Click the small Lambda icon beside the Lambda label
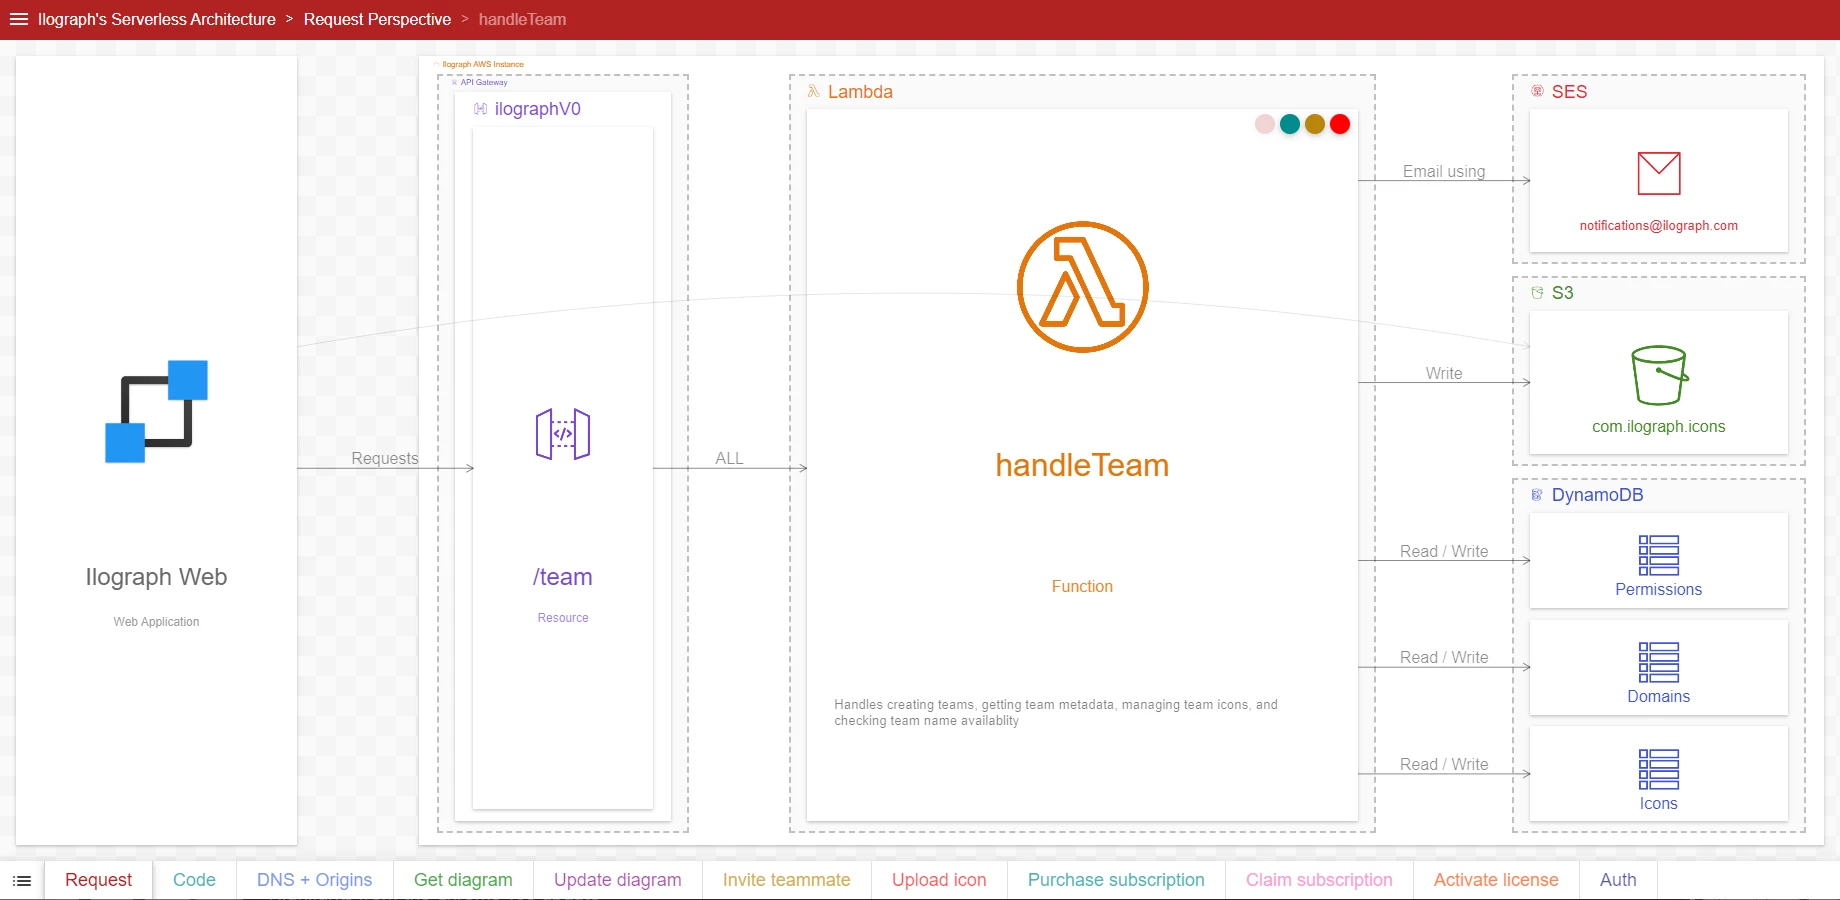This screenshot has width=1840, height=900. (x=814, y=91)
